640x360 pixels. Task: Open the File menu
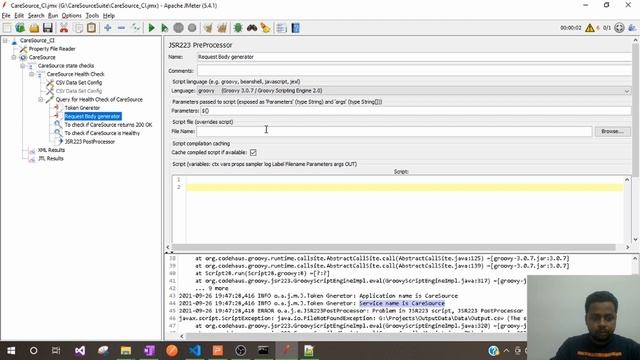(x=6, y=16)
